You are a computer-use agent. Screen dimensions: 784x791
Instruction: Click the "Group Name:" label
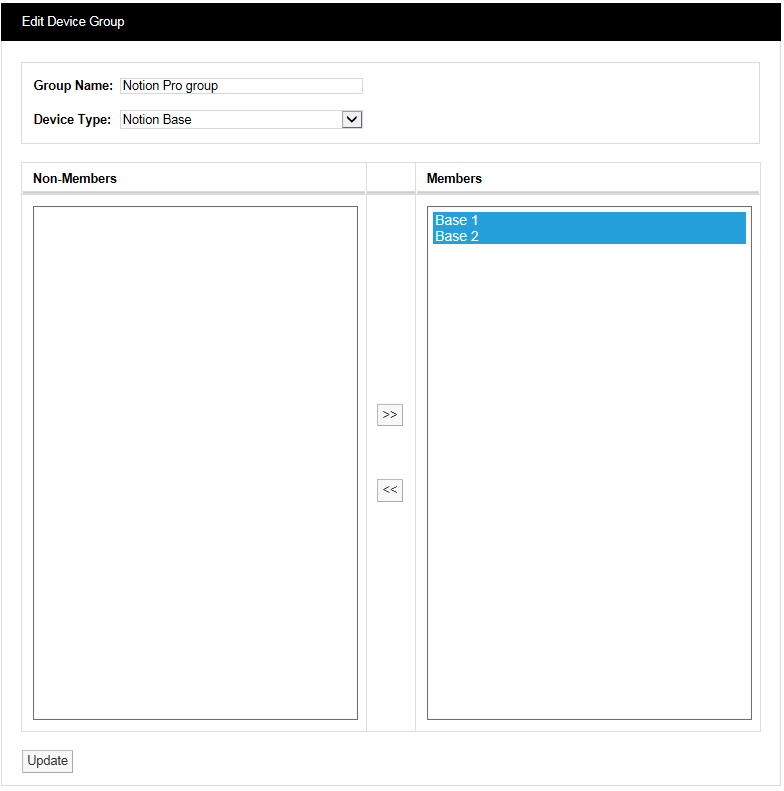point(73,86)
